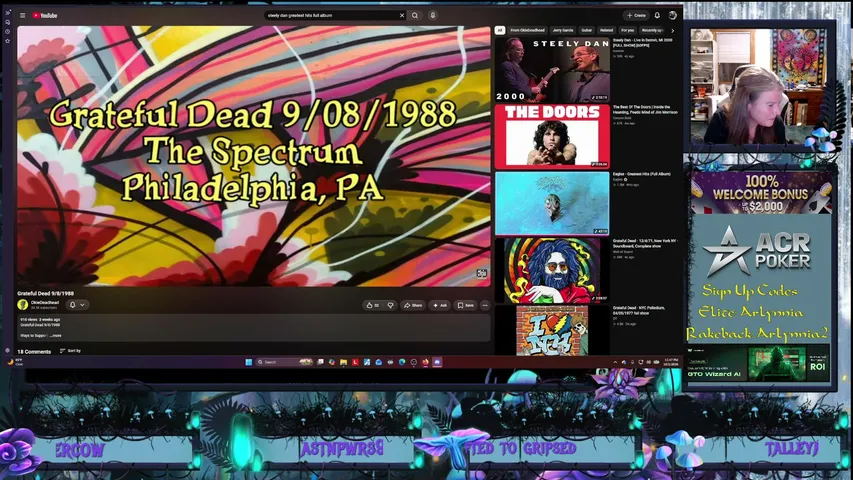Open OkieDeadhead channel avatar
This screenshot has height=480, width=853.
click(23, 305)
